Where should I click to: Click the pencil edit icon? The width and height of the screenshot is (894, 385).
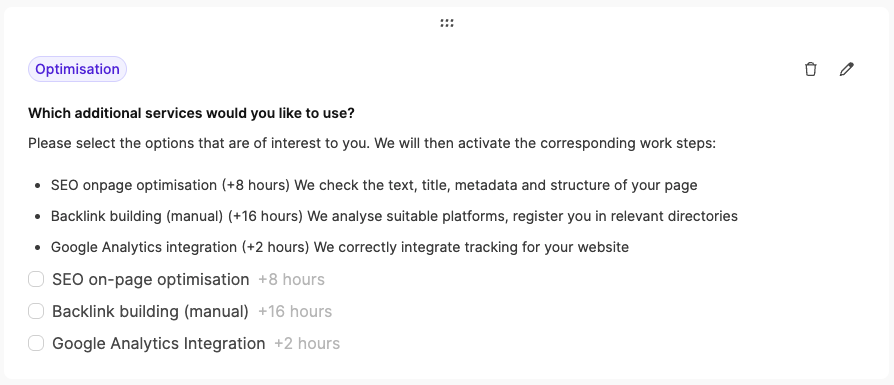(847, 69)
